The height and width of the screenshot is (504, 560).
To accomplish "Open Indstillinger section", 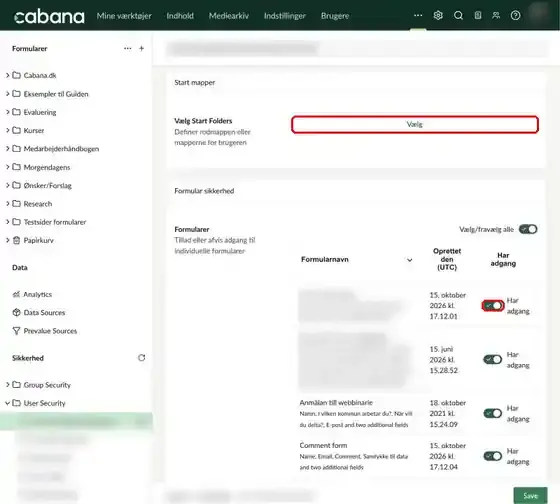I will 285,16.
